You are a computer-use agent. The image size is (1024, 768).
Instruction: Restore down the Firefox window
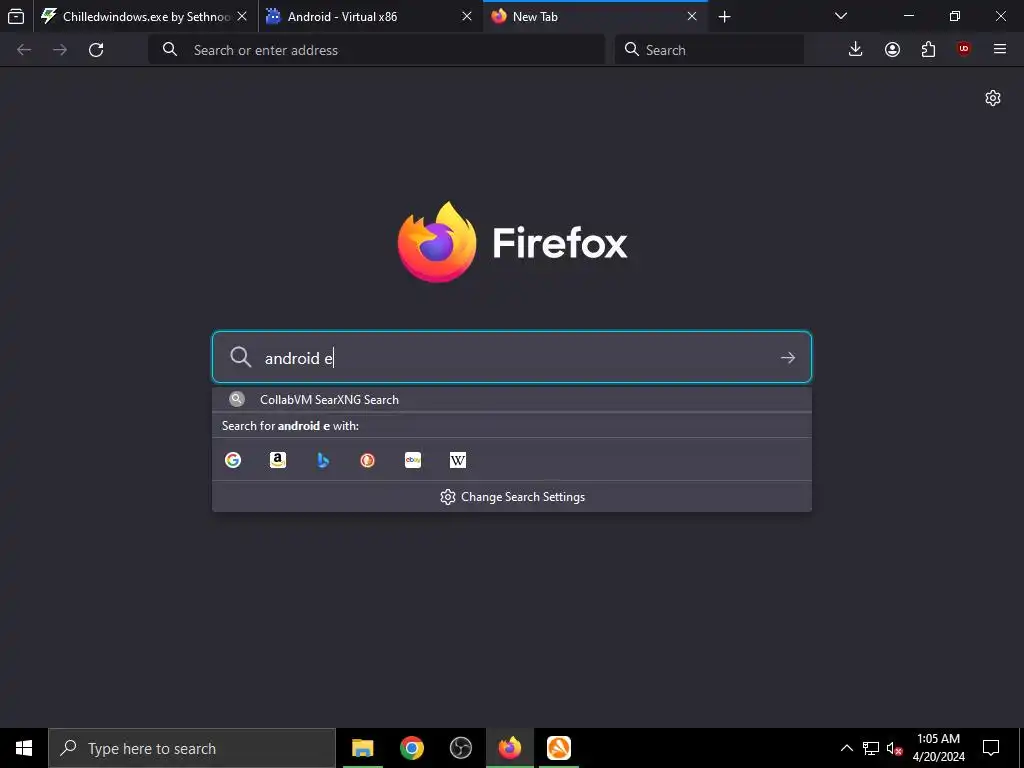pyautogui.click(x=955, y=16)
